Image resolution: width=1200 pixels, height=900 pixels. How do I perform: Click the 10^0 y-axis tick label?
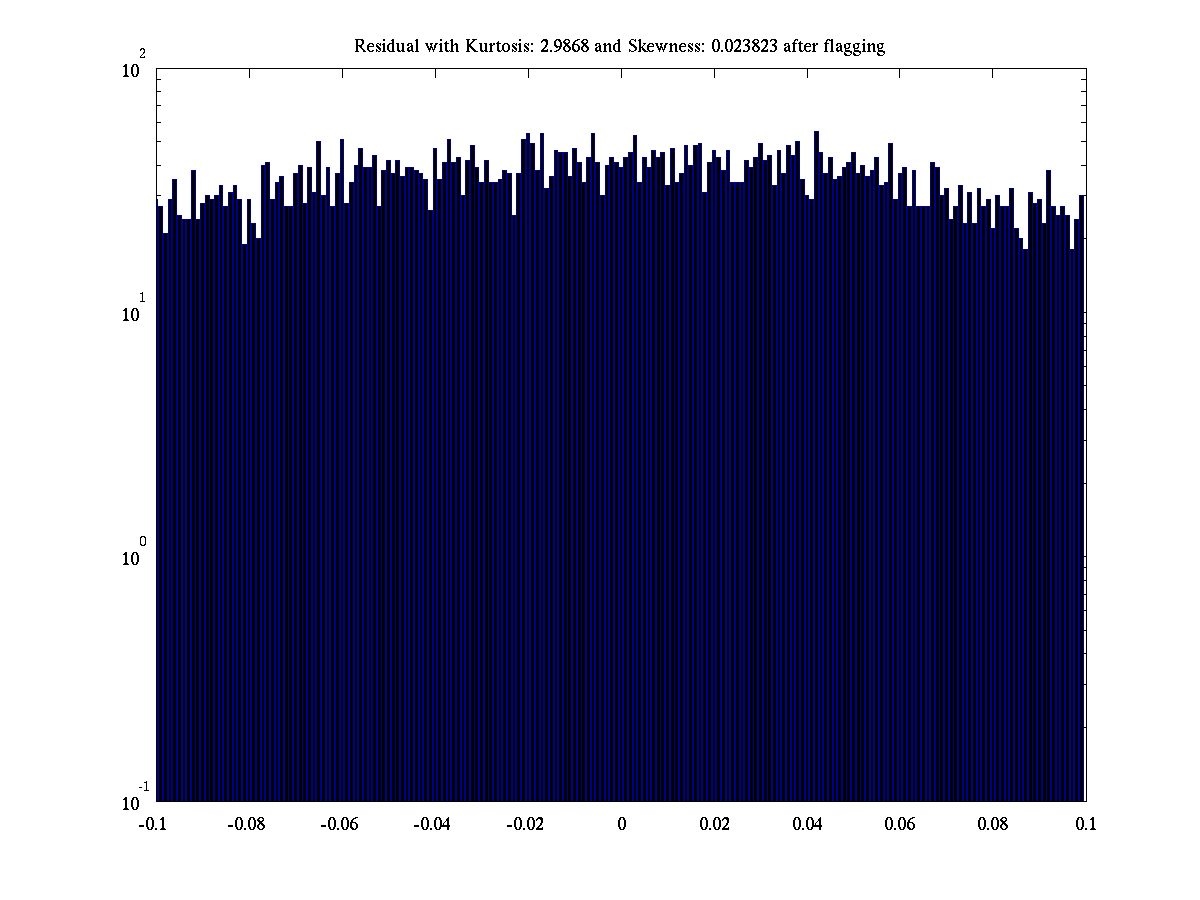[x=135, y=556]
